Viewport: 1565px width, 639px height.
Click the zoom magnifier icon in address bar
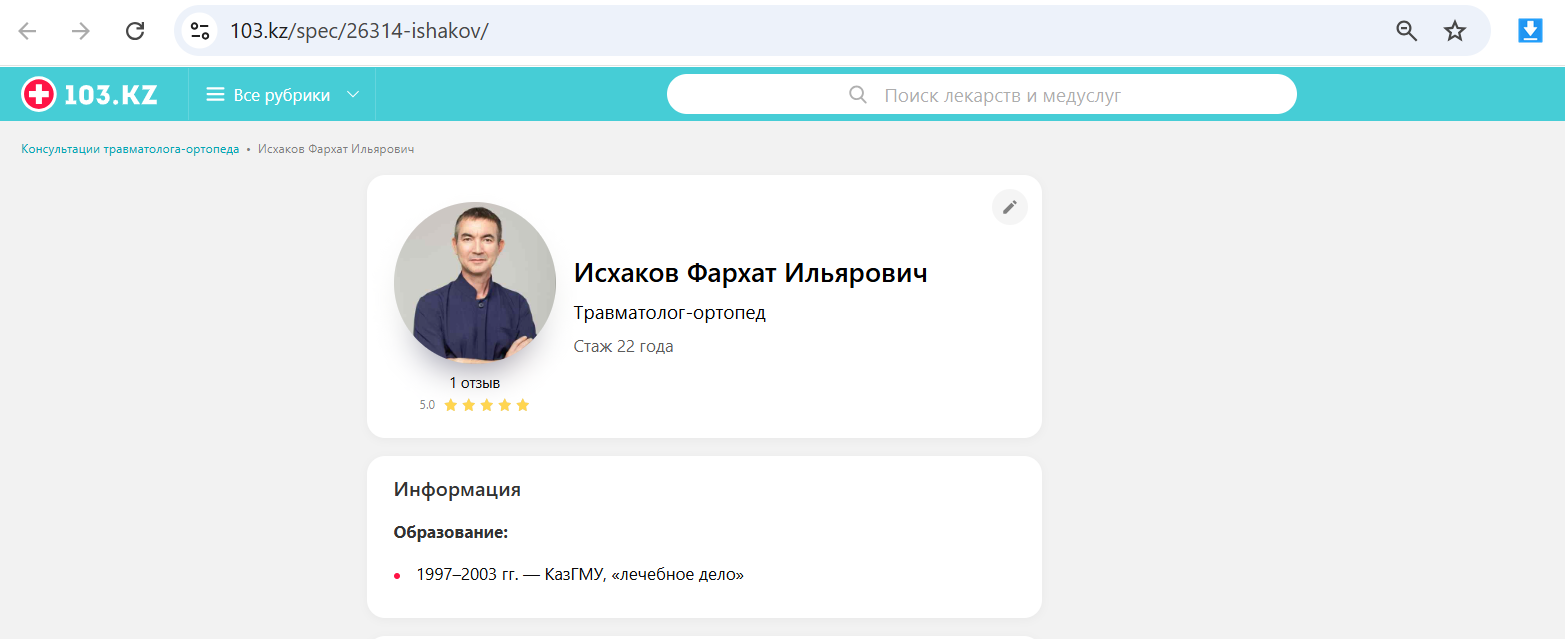1407,31
